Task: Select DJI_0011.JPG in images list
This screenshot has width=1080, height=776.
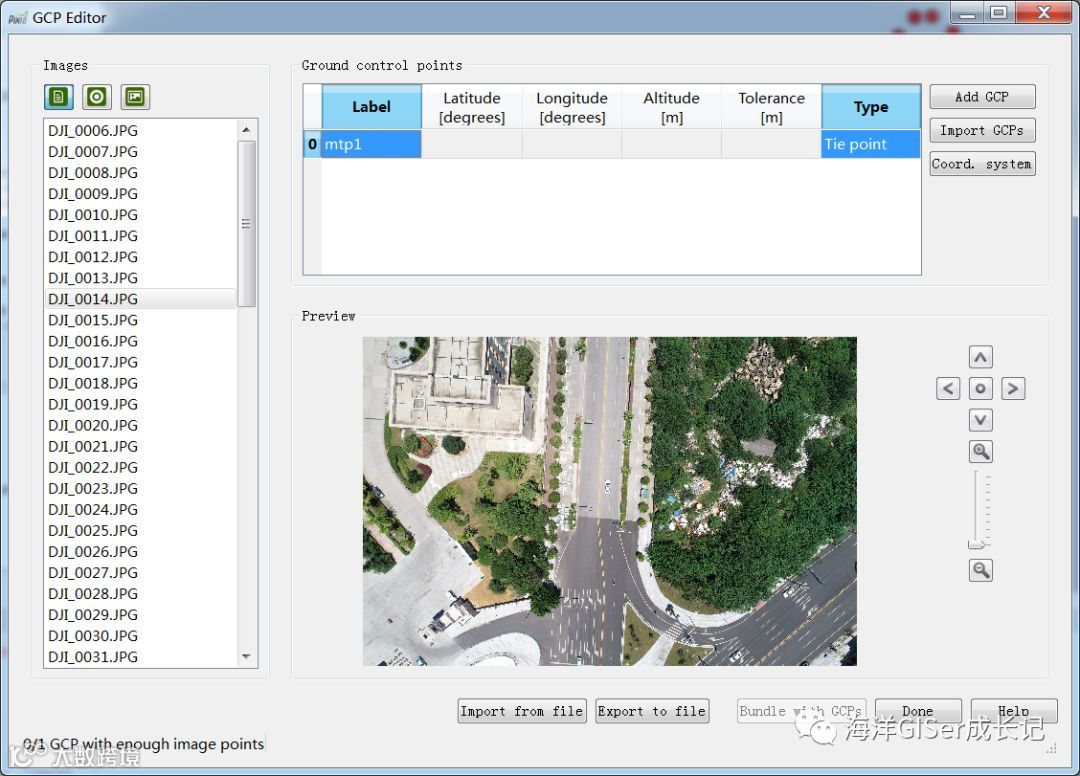Action: [141, 235]
